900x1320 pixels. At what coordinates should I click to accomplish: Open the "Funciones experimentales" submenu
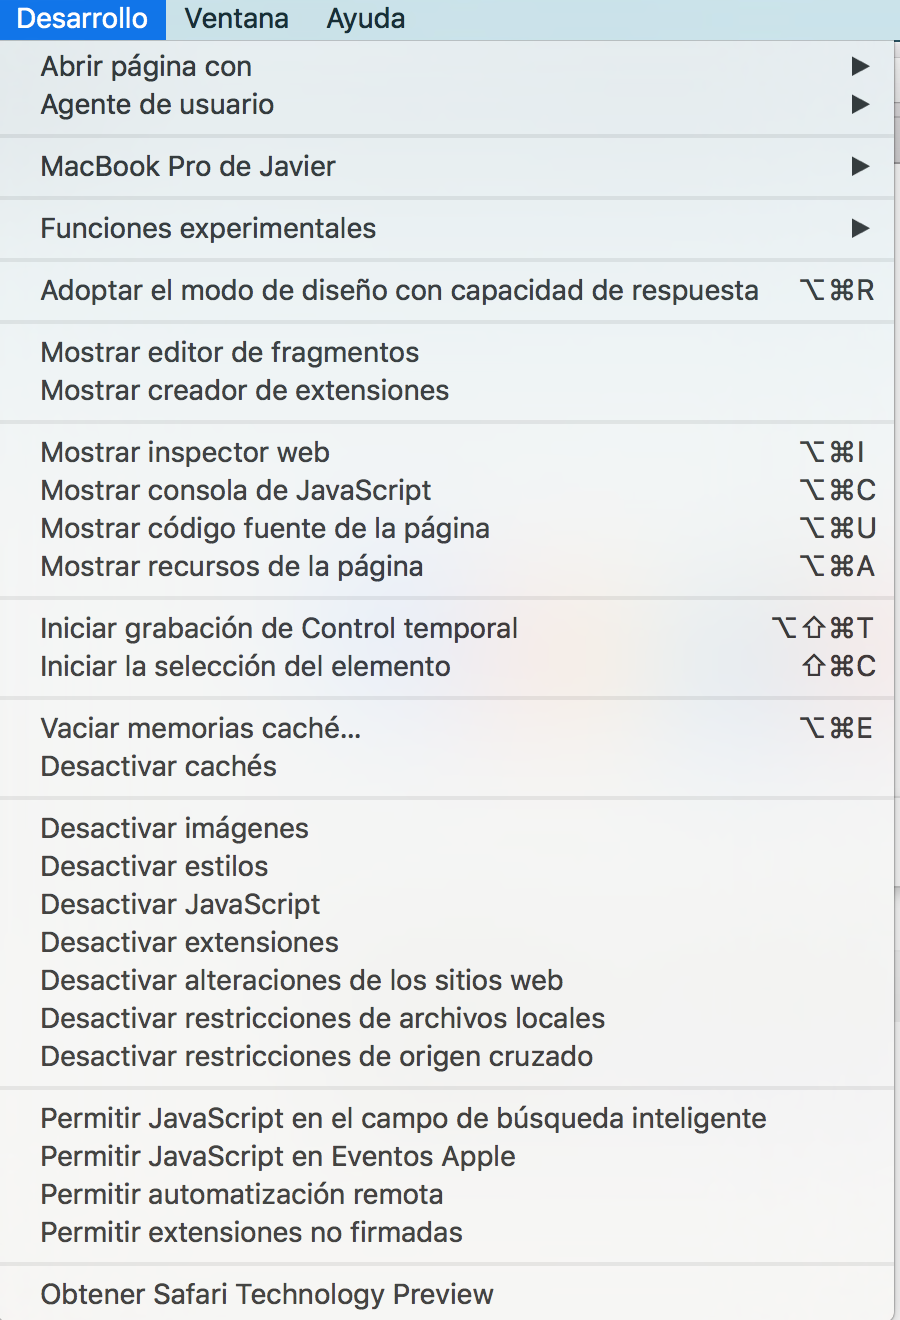pyautogui.click(x=207, y=228)
